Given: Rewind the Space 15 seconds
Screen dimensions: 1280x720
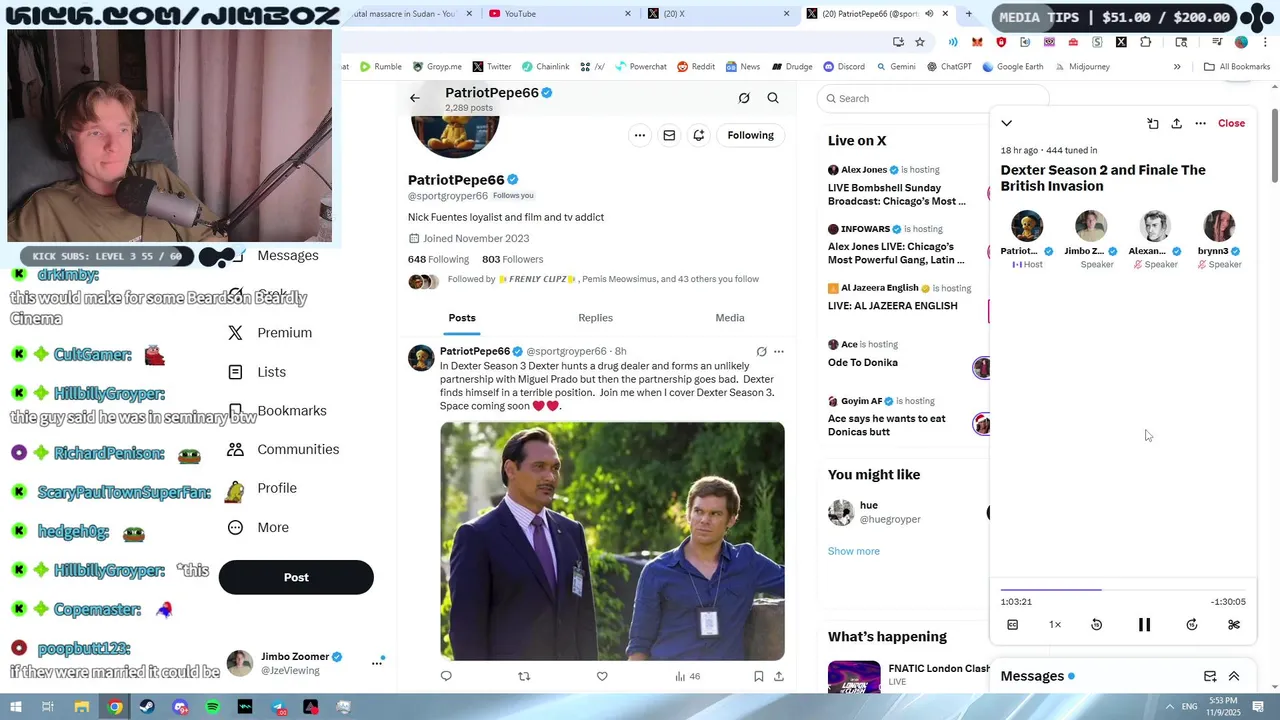Looking at the screenshot, I should 1096,625.
